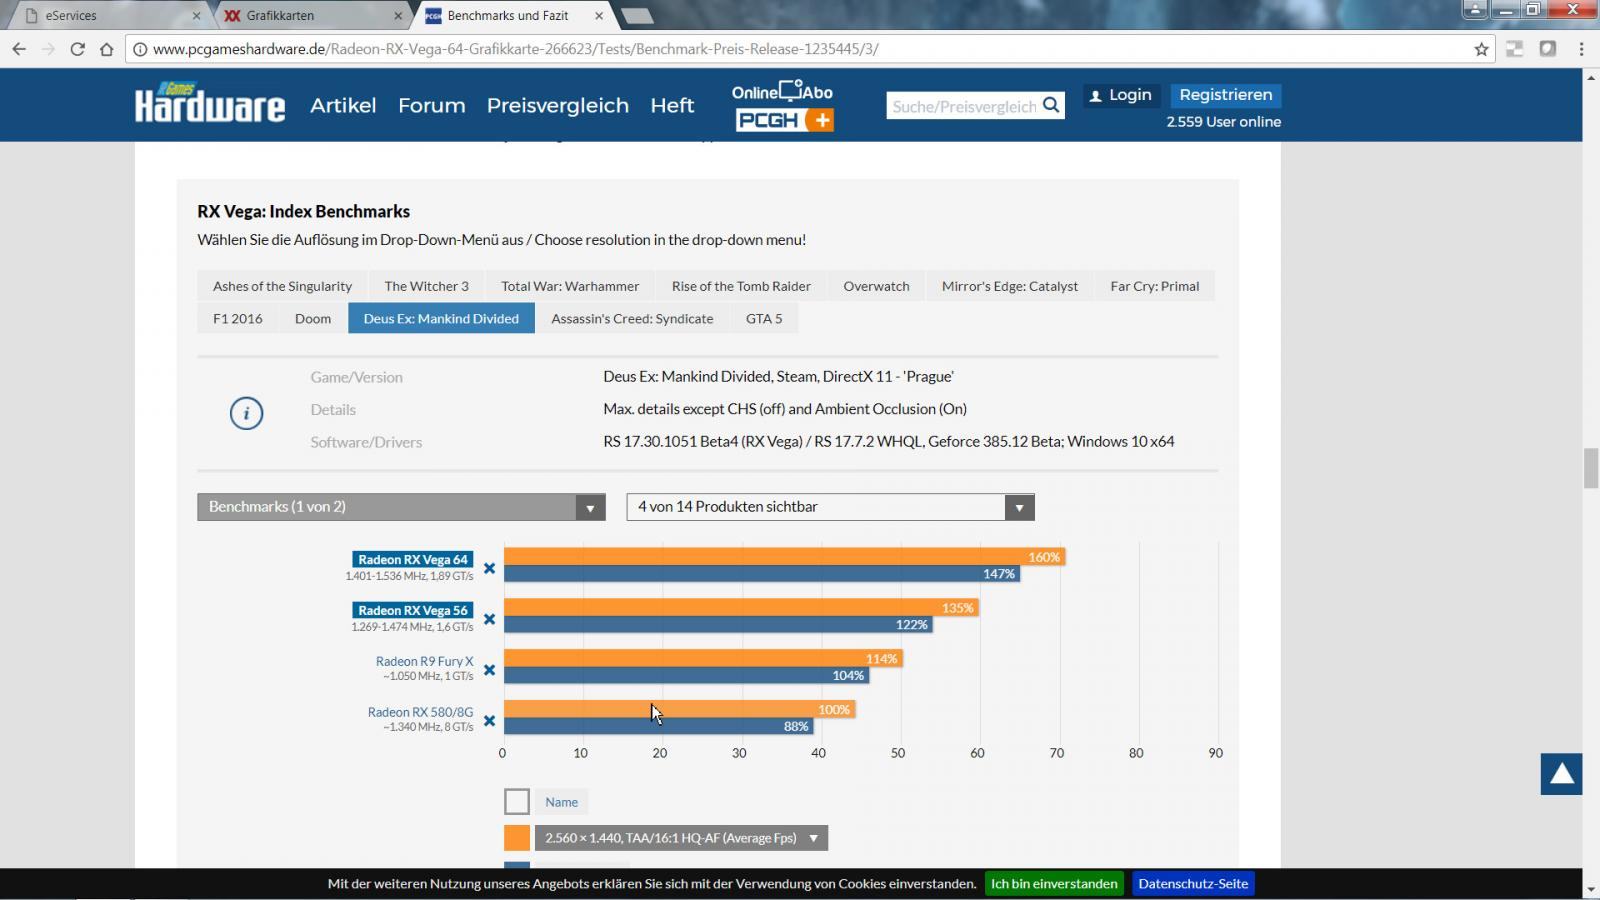The image size is (1600, 900).
Task: Open the Heft navigation item
Action: pyautogui.click(x=672, y=105)
